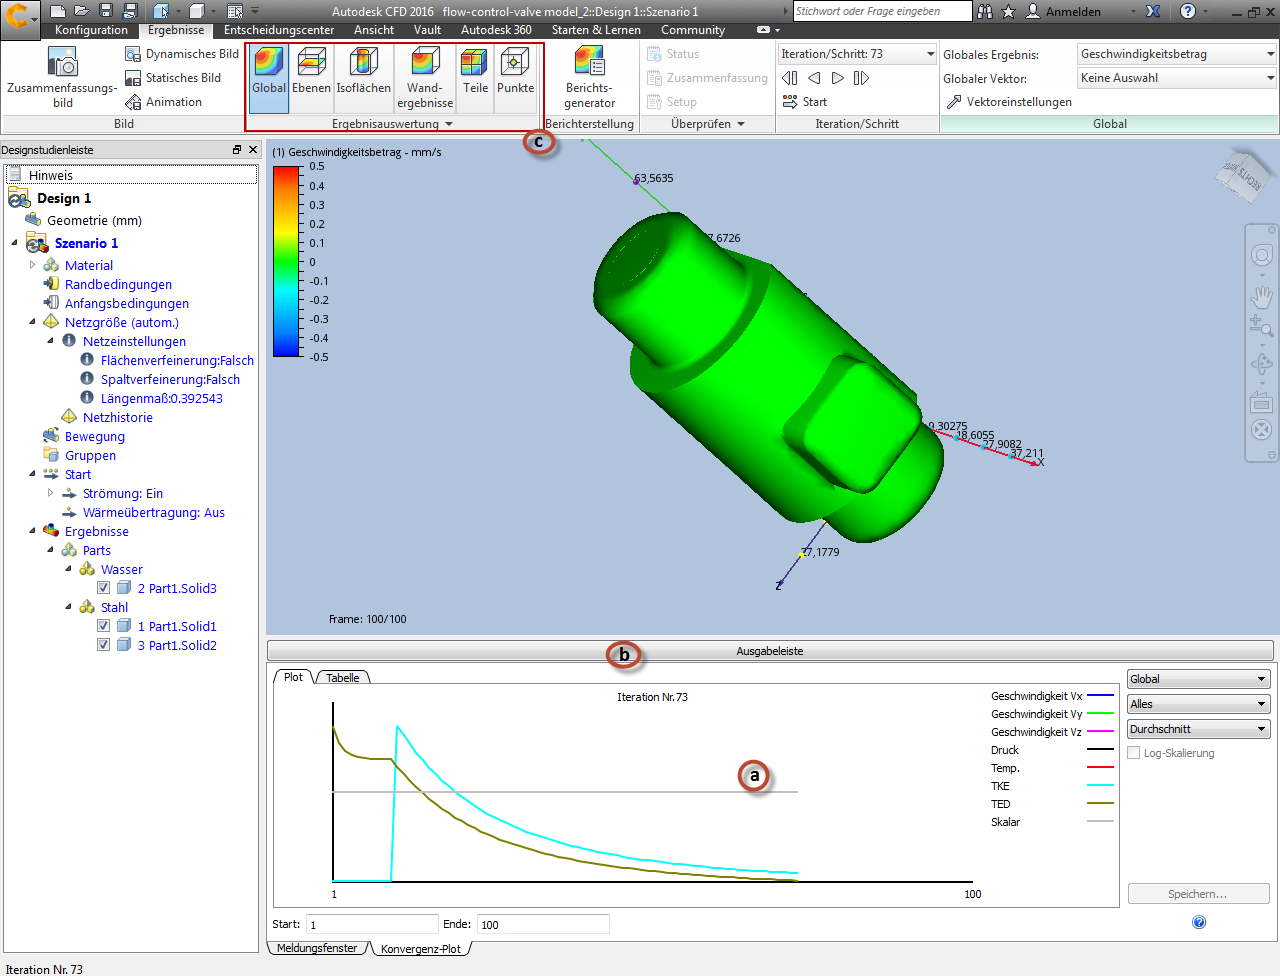Image resolution: width=1280 pixels, height=976 pixels.
Task: Click the favorites star icon in title bar
Action: point(1008,11)
